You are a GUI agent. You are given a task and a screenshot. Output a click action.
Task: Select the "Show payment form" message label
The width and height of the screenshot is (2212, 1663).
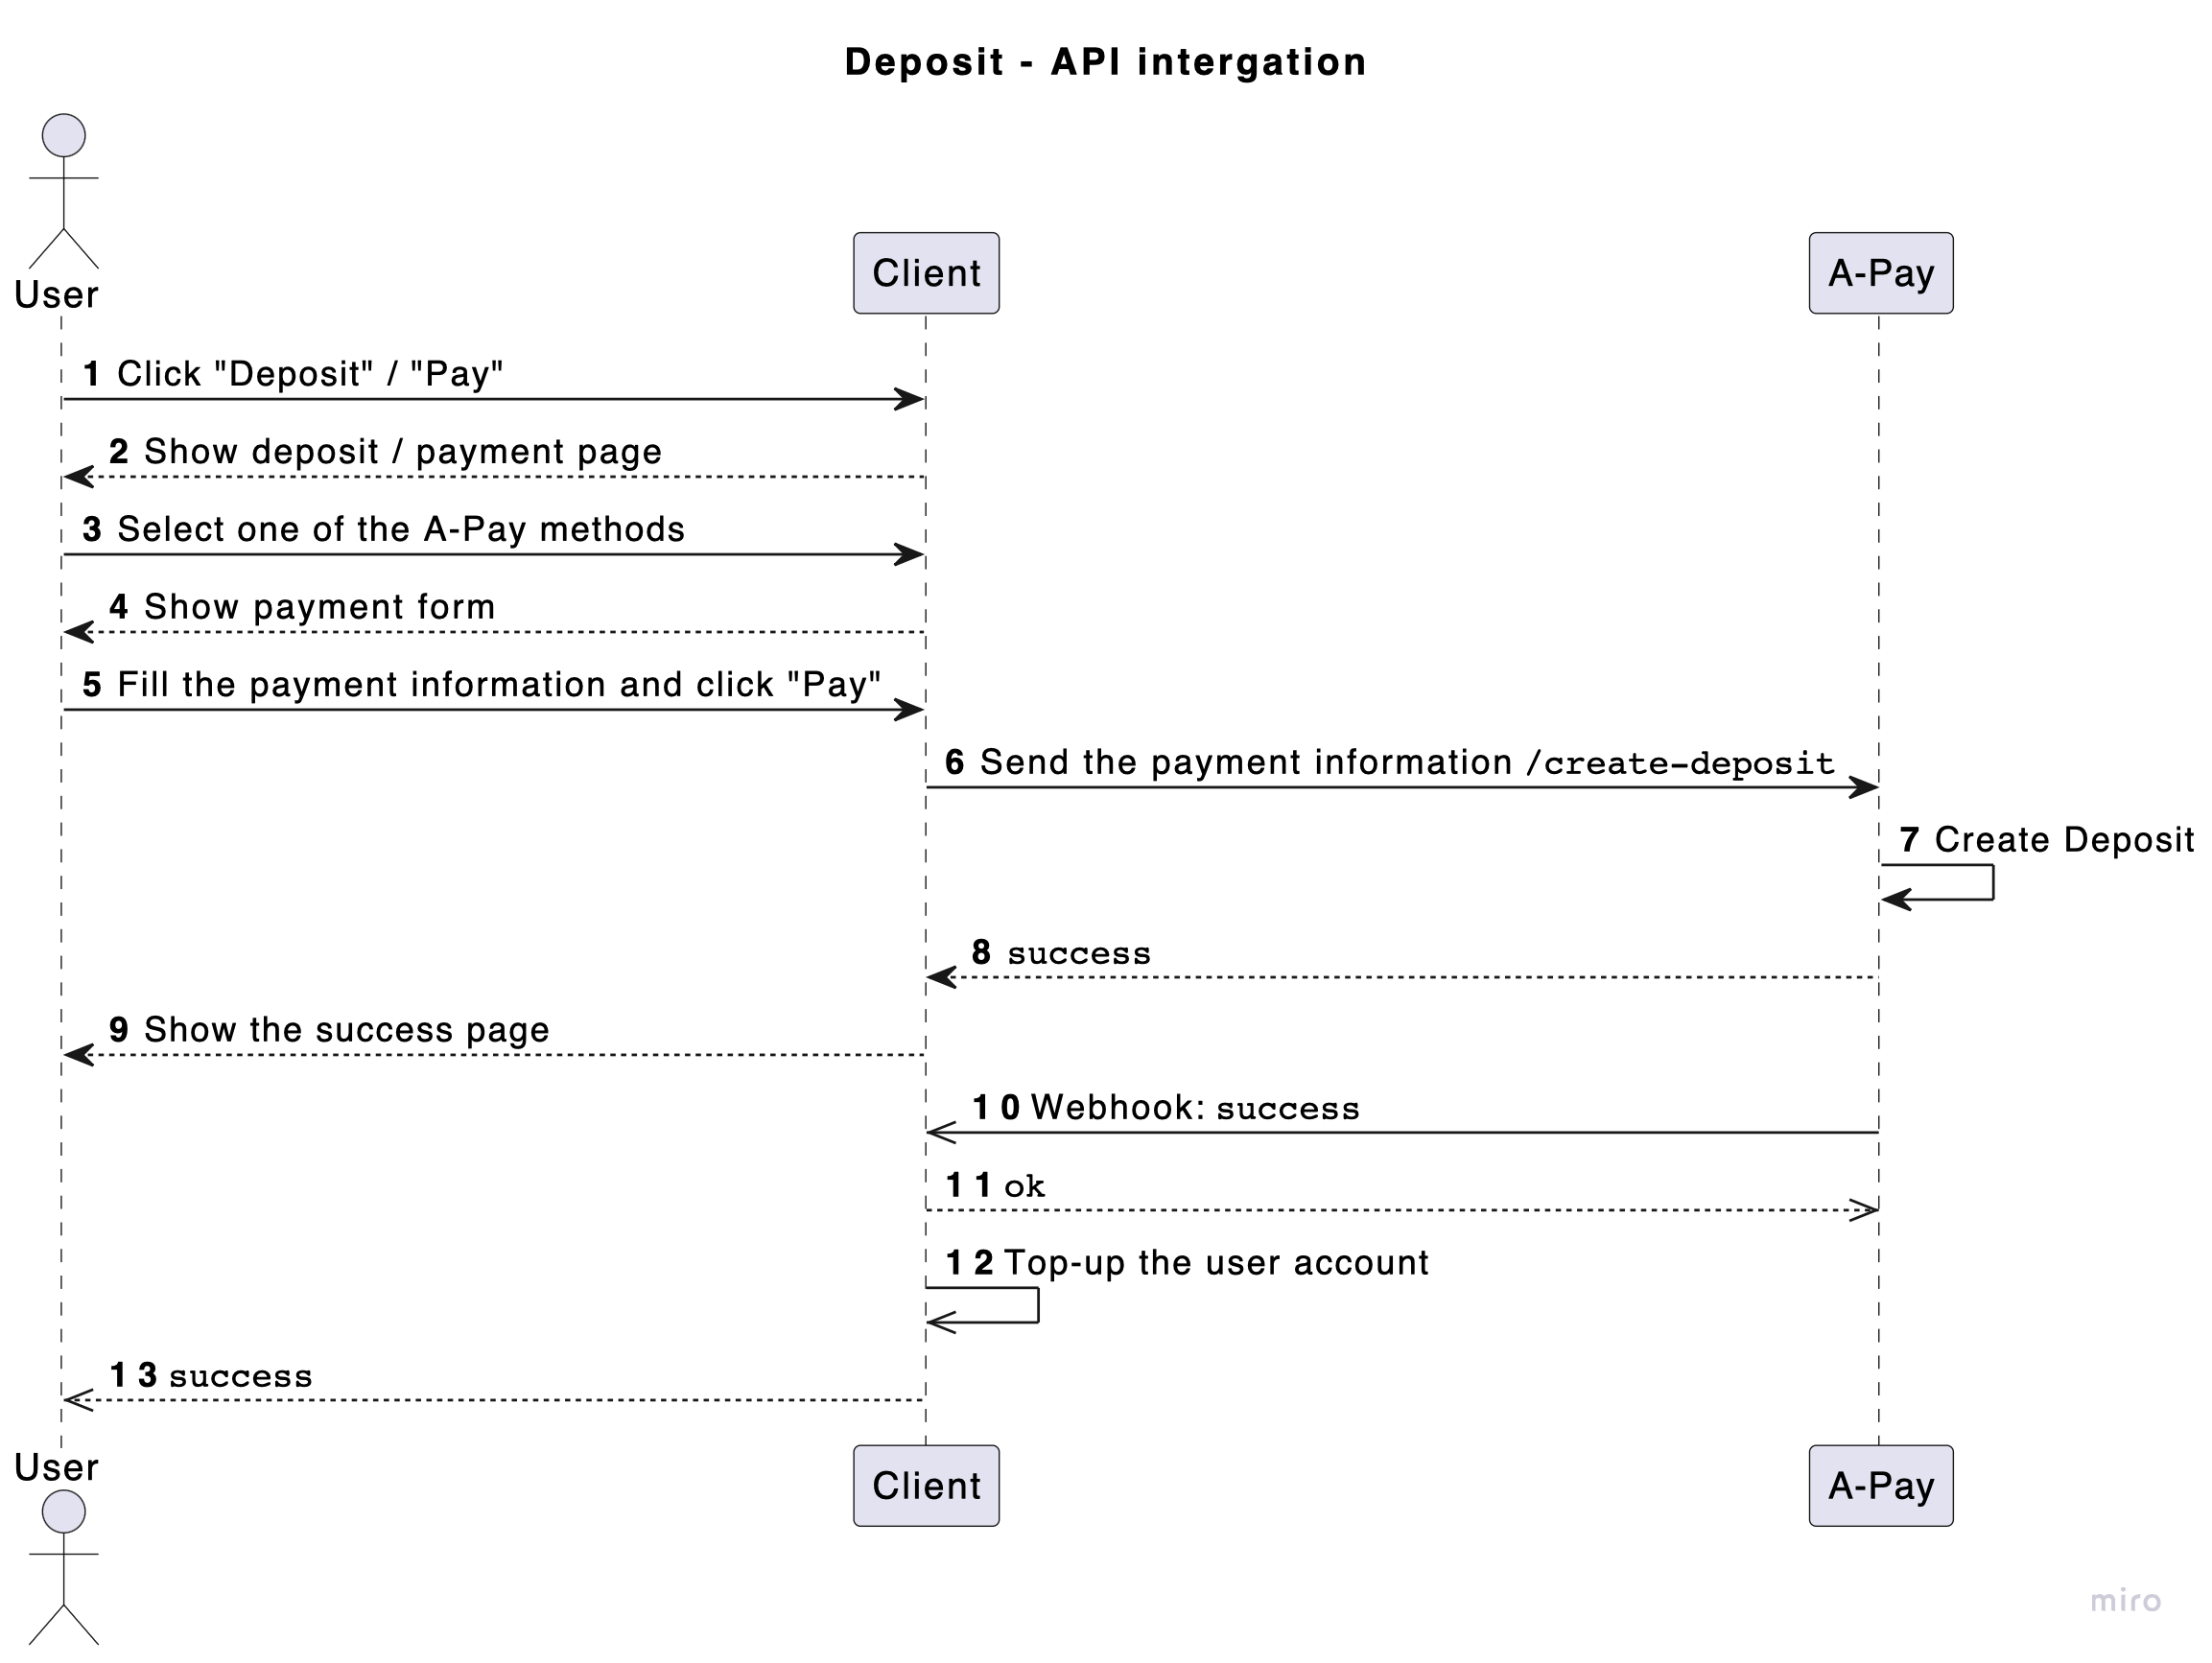tap(319, 607)
